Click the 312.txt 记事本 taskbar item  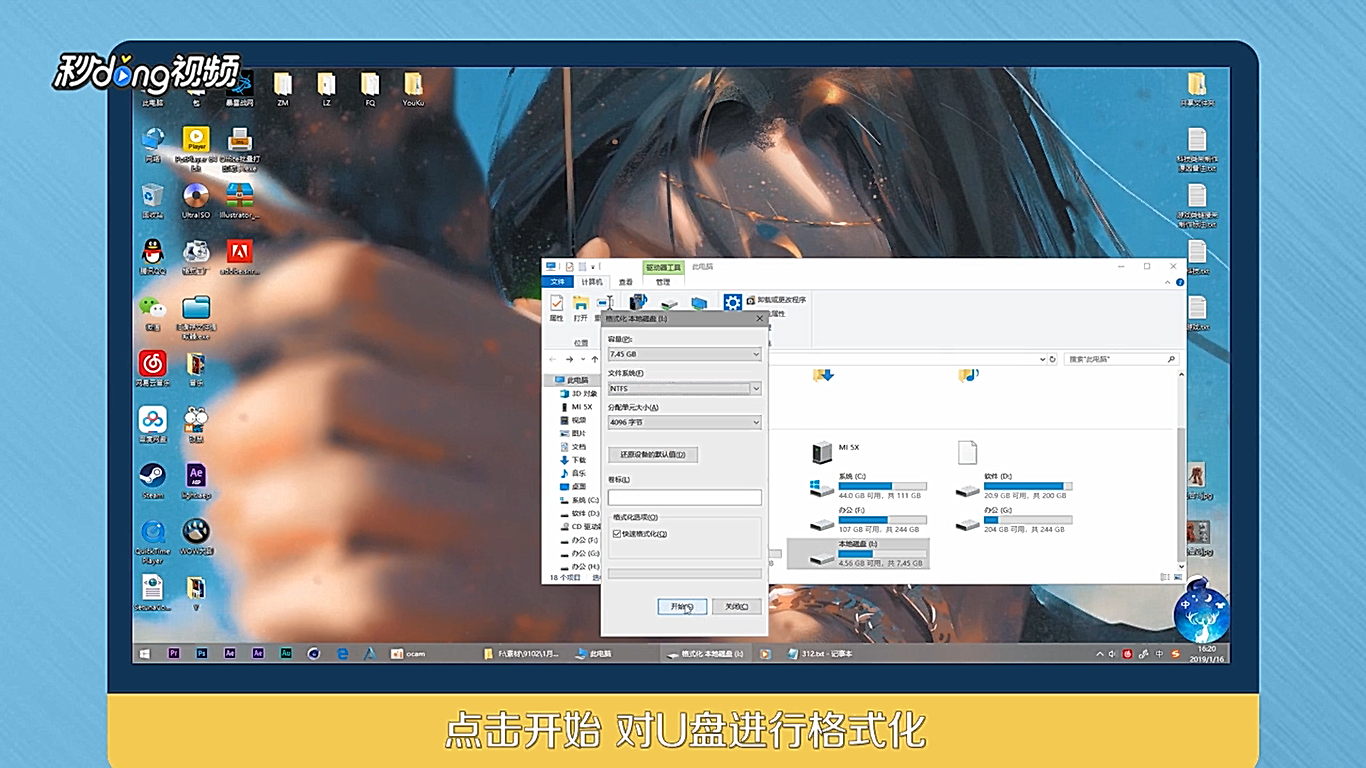822,654
